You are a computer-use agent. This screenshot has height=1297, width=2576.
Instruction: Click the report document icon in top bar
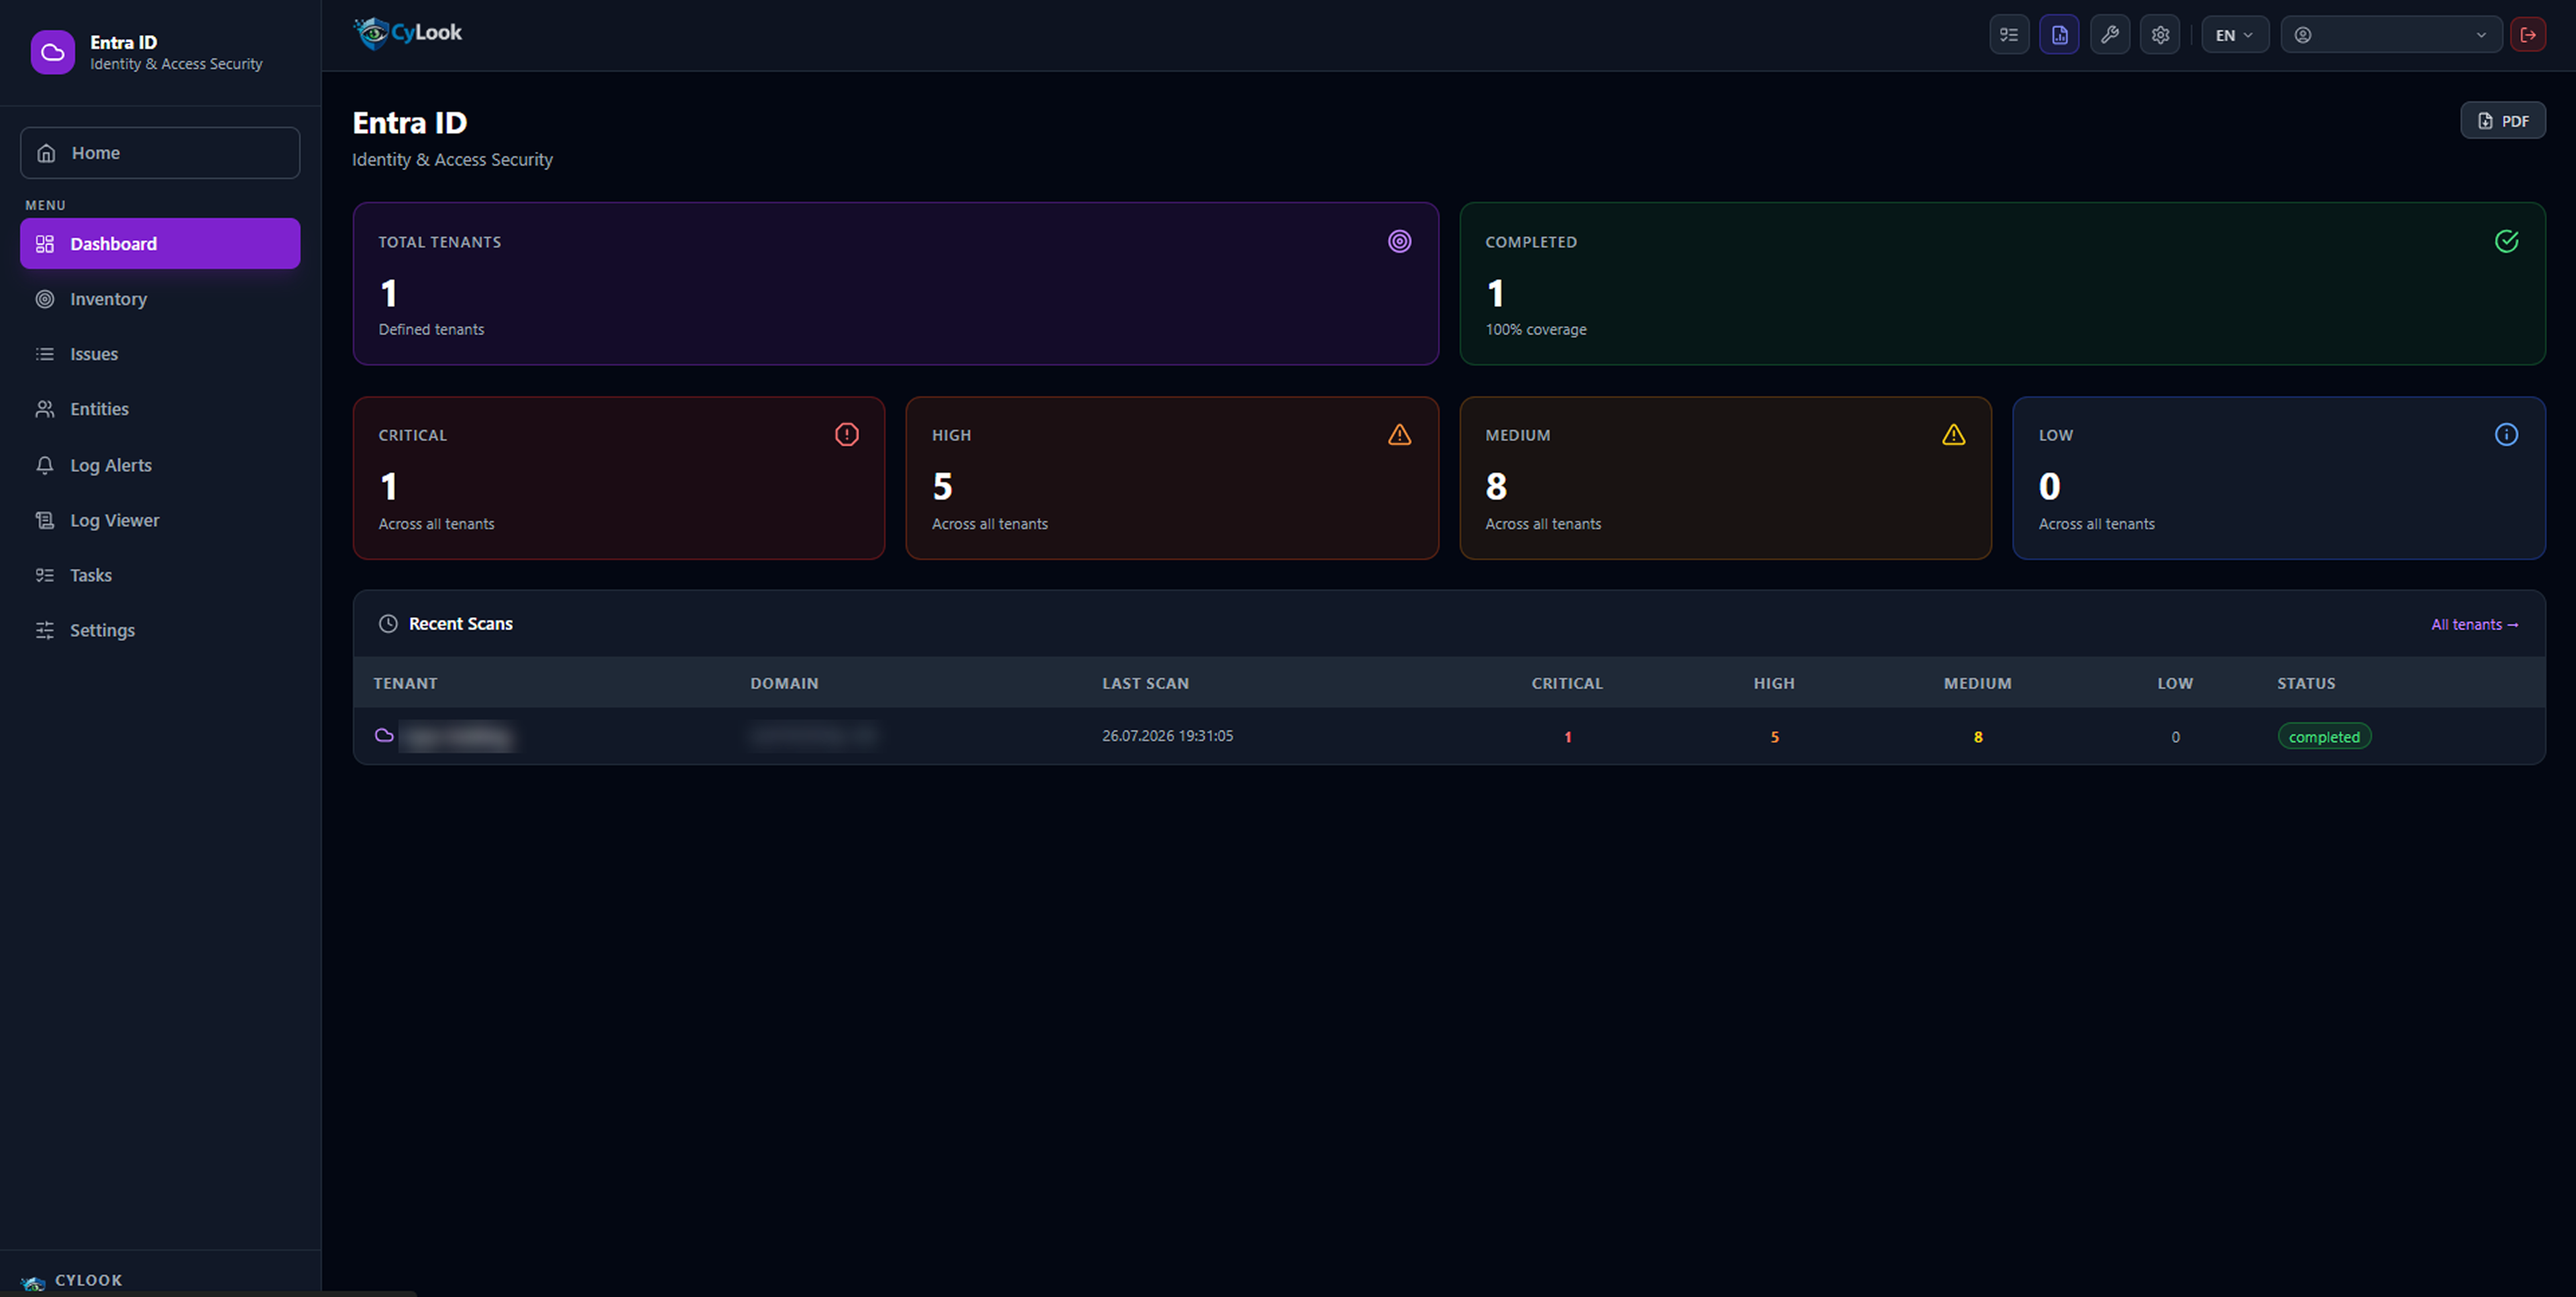2059,35
